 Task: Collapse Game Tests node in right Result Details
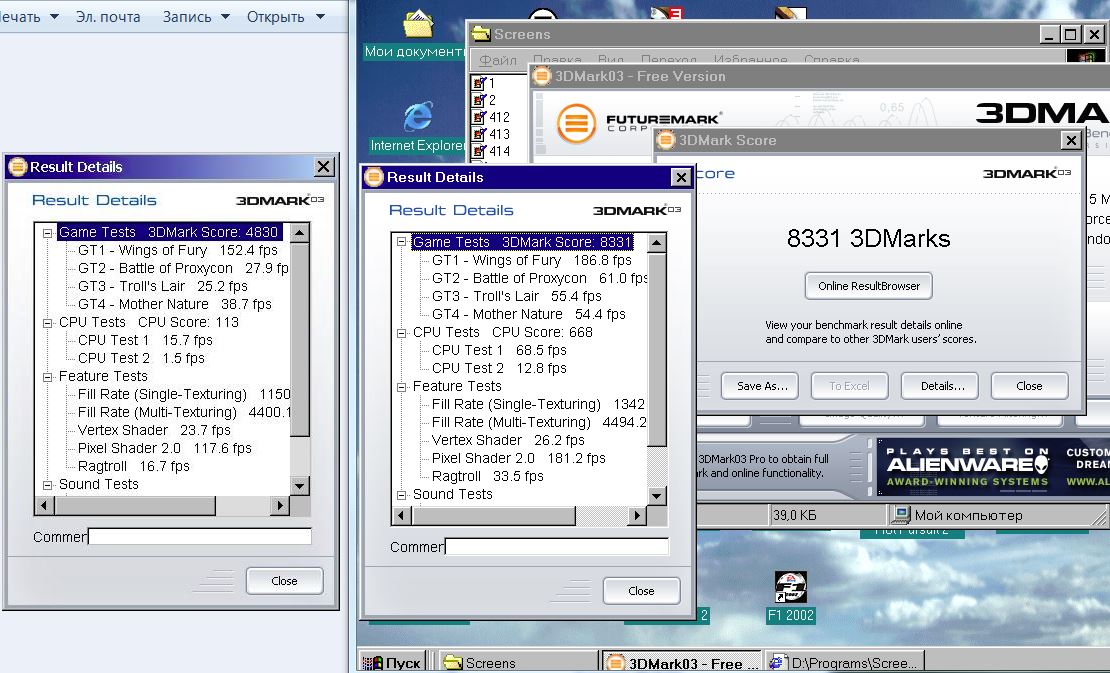point(401,242)
